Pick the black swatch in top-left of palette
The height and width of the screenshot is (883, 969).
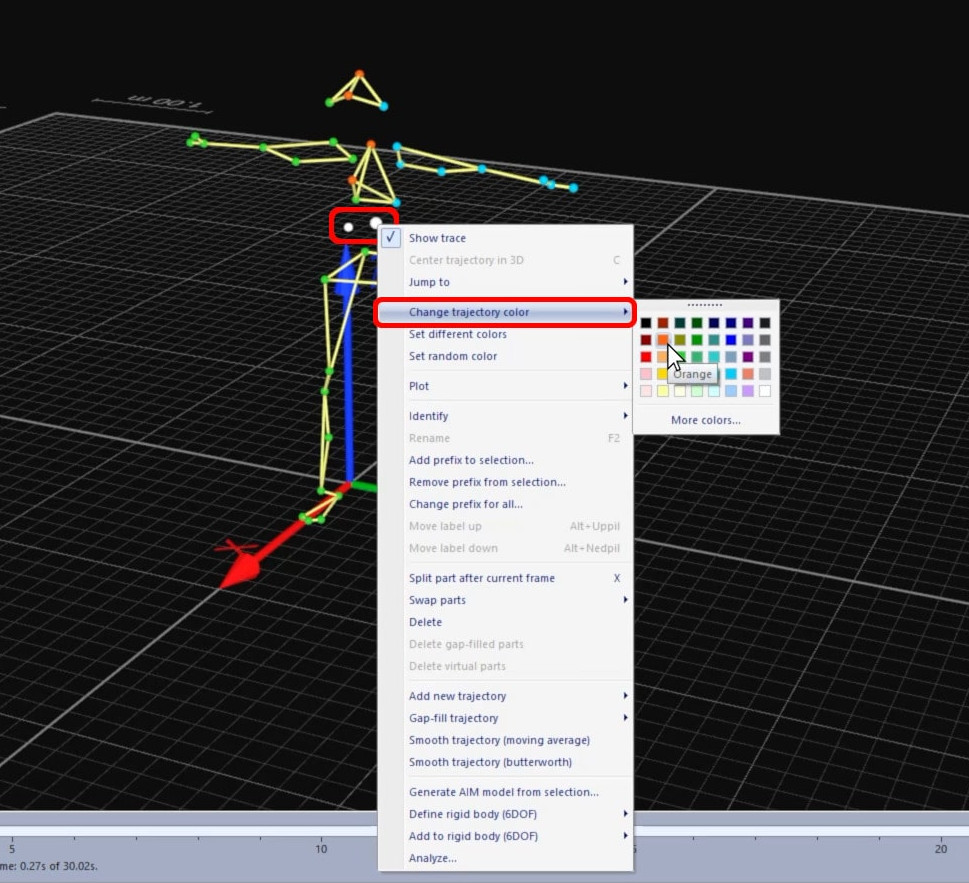pyautogui.click(x=646, y=323)
